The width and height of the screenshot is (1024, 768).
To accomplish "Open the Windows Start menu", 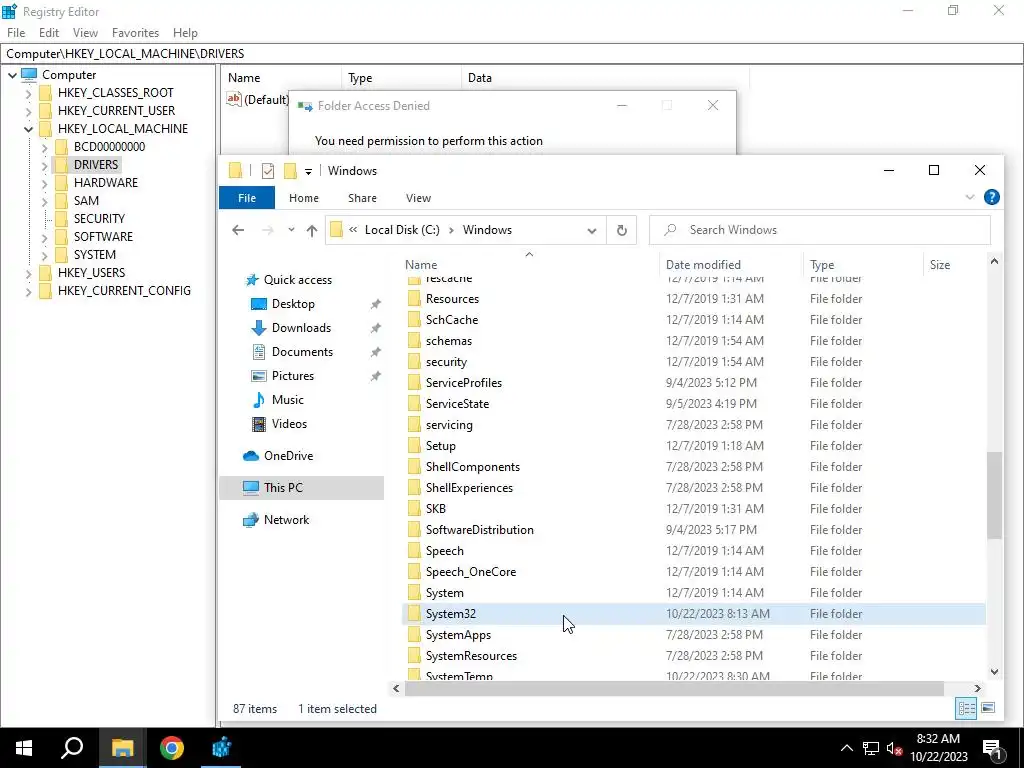I will 24,748.
